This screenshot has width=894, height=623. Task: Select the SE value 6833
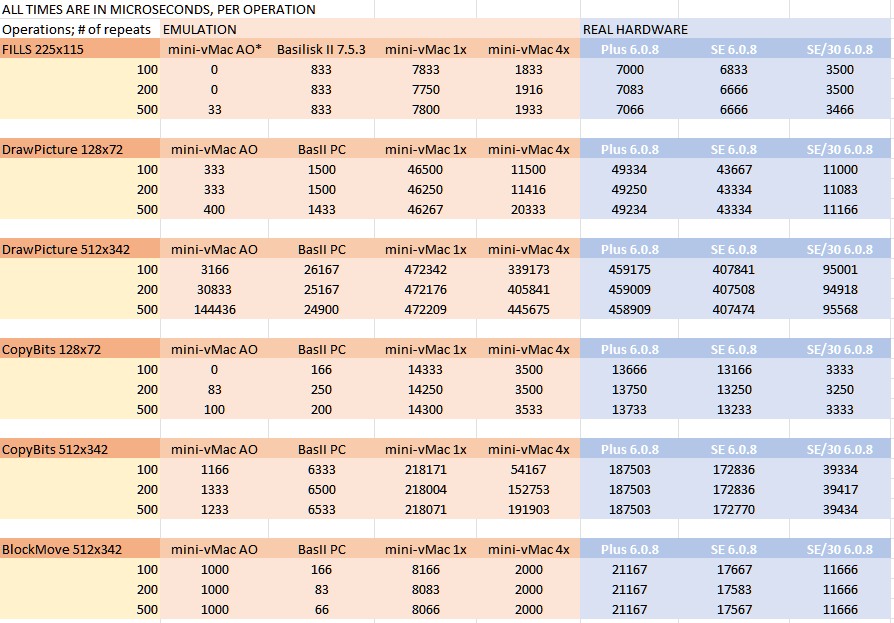tap(734, 70)
